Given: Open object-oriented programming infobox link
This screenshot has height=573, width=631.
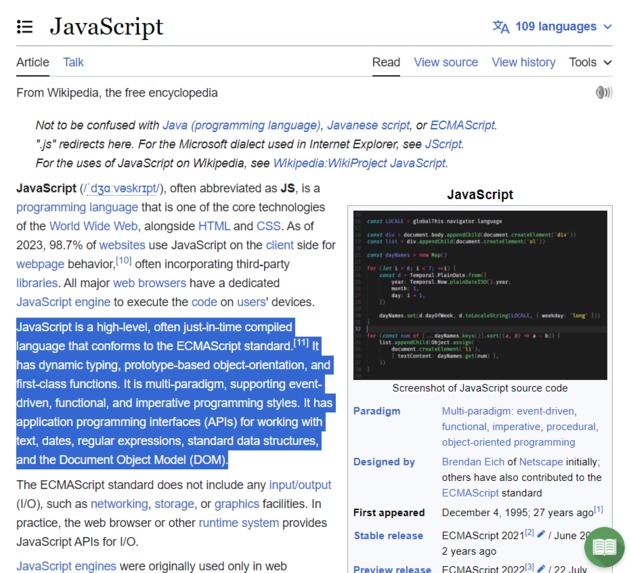Looking at the screenshot, I should (x=508, y=442).
